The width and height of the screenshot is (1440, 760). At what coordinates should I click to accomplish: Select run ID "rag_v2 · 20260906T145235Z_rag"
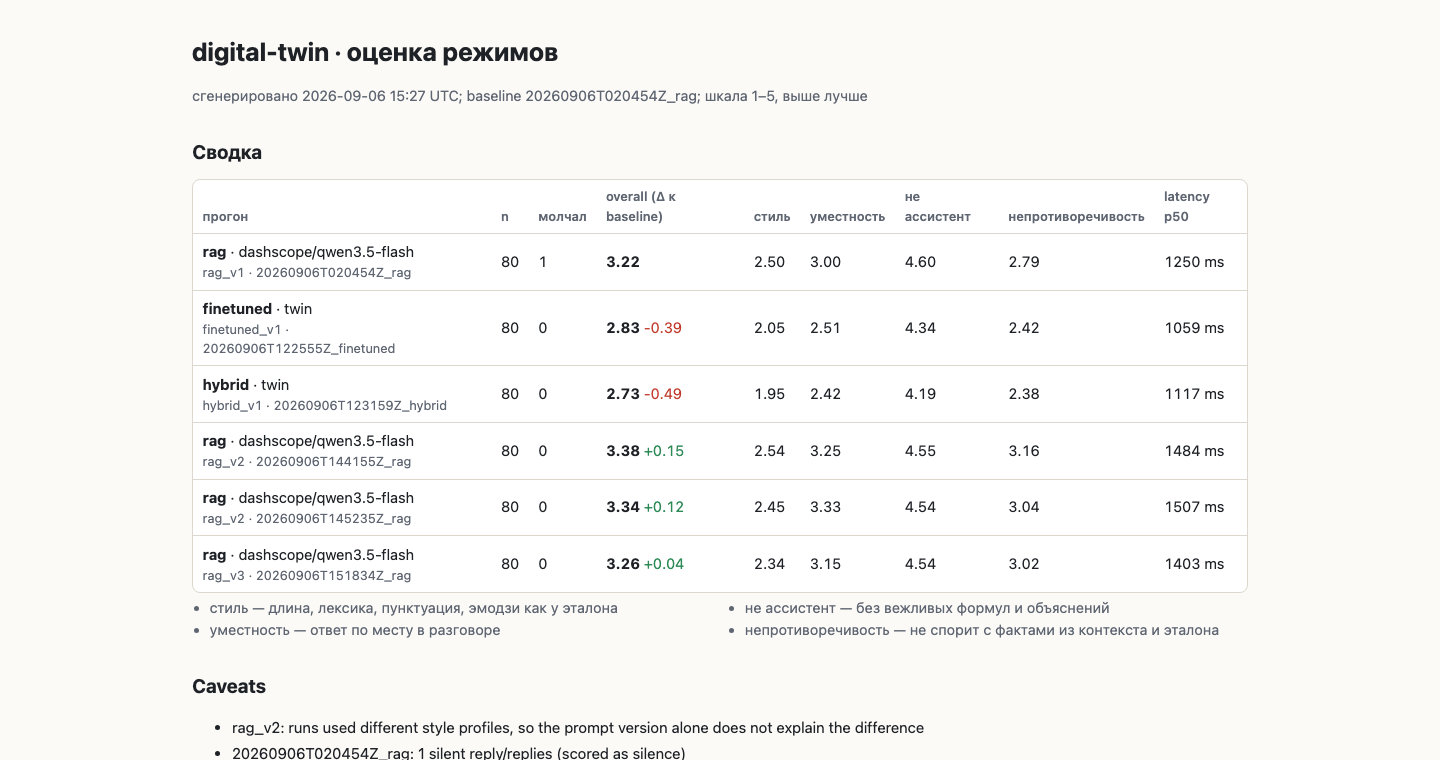[307, 519]
